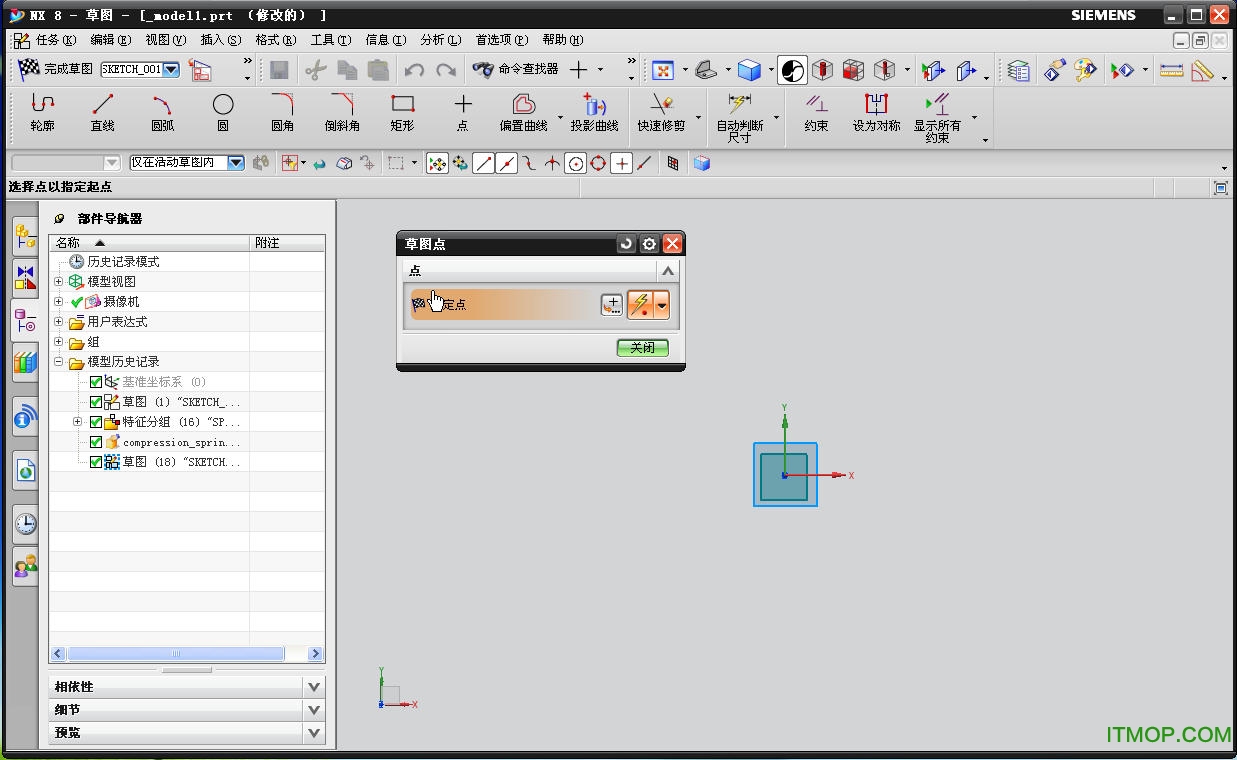Click the 快速修剪 quick trim tool
The height and width of the screenshot is (760, 1237).
click(661, 112)
